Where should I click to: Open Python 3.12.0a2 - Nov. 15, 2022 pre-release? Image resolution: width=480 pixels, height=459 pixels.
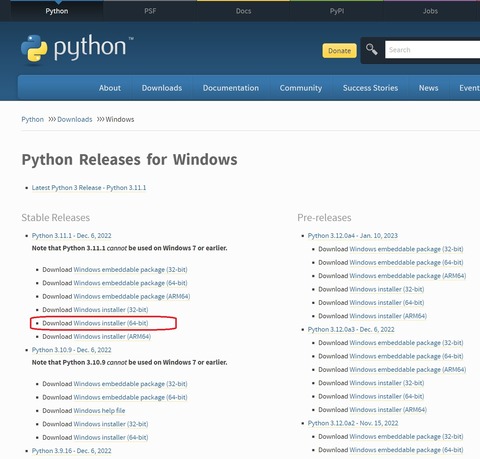click(x=353, y=423)
